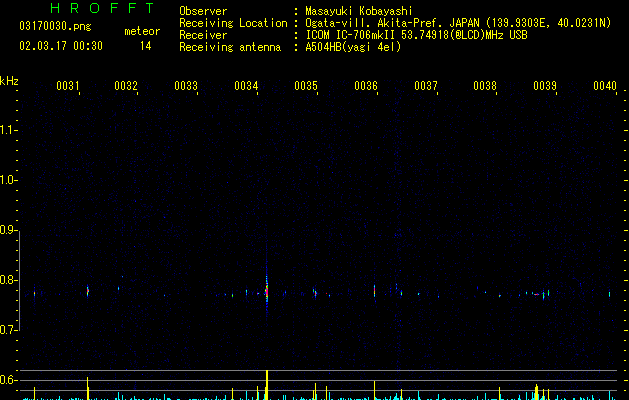Click the 0039 time marker
629x400 pixels.
[545, 86]
